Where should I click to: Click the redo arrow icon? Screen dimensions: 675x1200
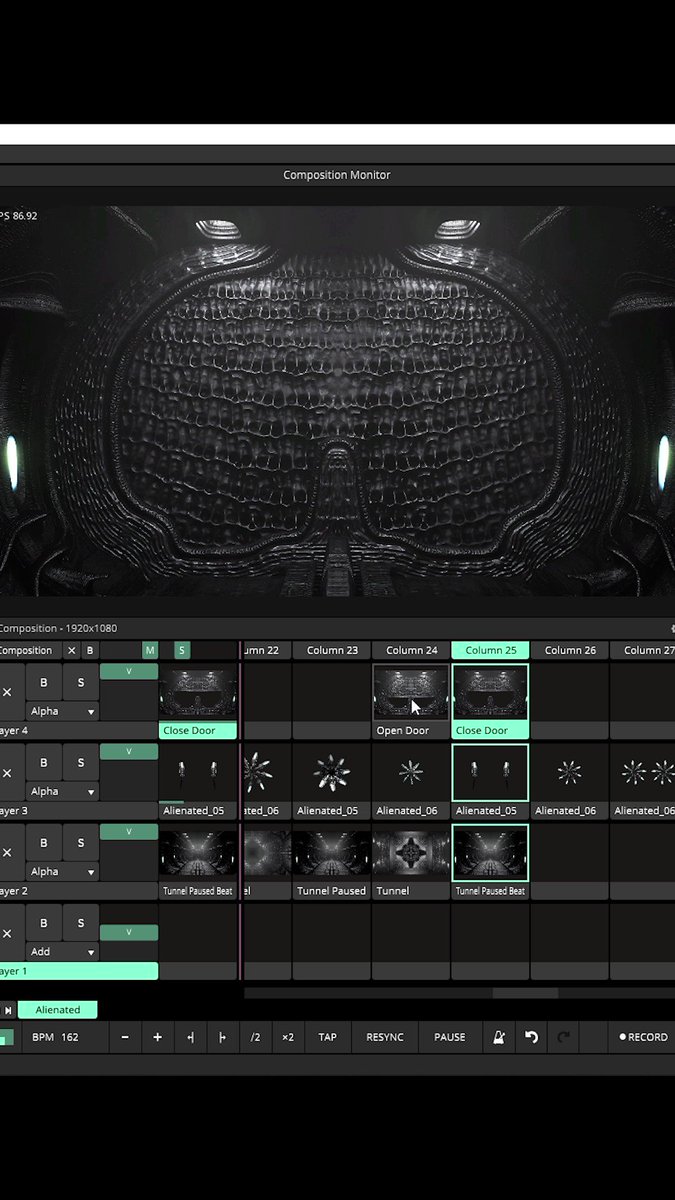[x=563, y=1037]
